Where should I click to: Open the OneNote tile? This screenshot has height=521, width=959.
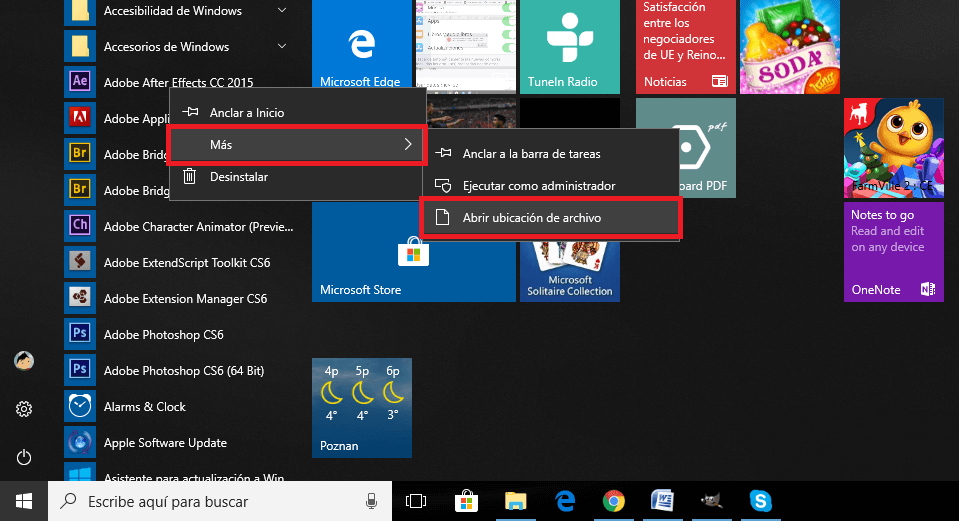click(894, 252)
